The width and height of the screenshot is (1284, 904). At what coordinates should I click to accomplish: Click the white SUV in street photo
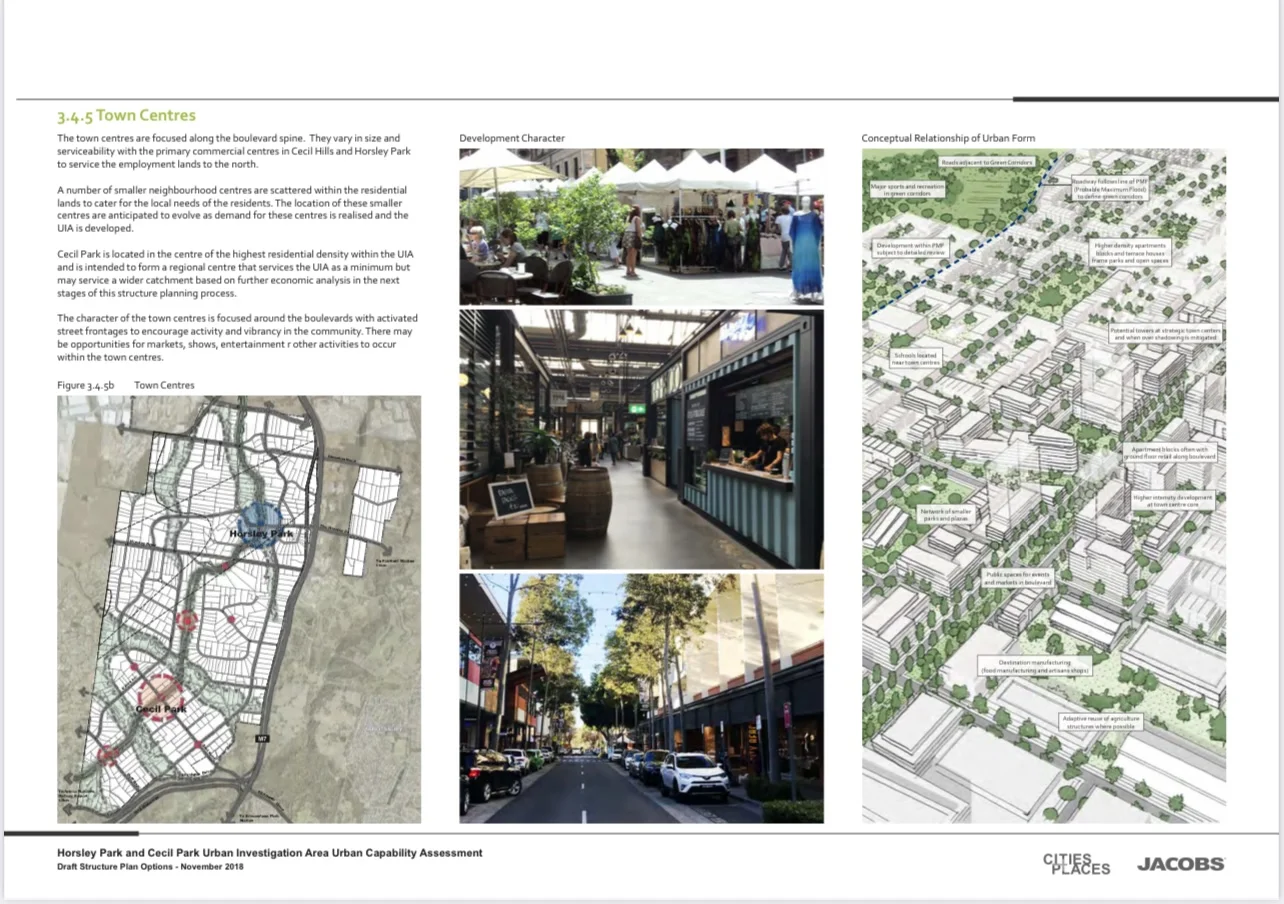pos(692,775)
